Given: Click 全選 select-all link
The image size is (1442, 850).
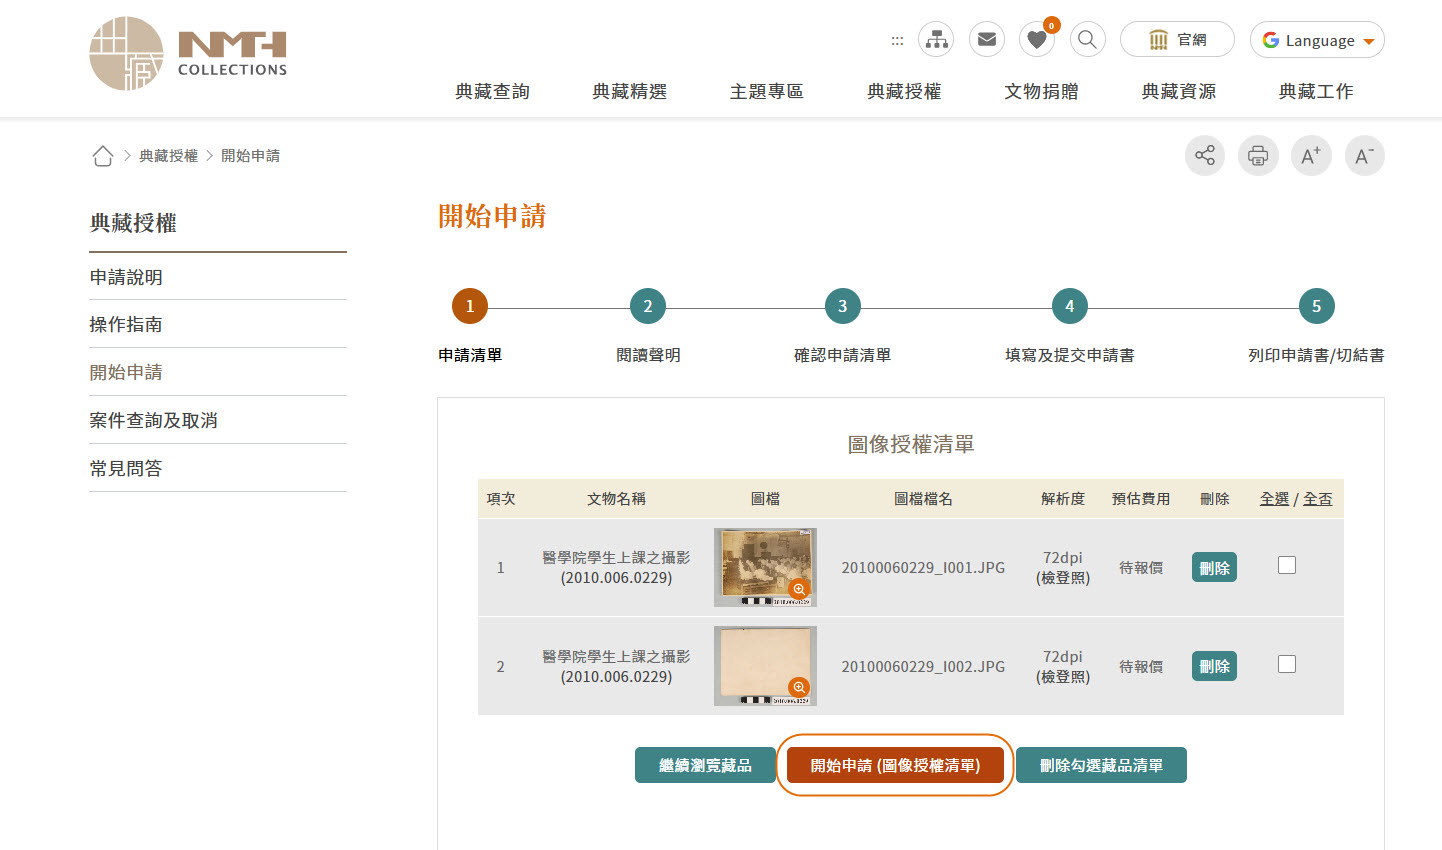Looking at the screenshot, I should tap(1274, 498).
